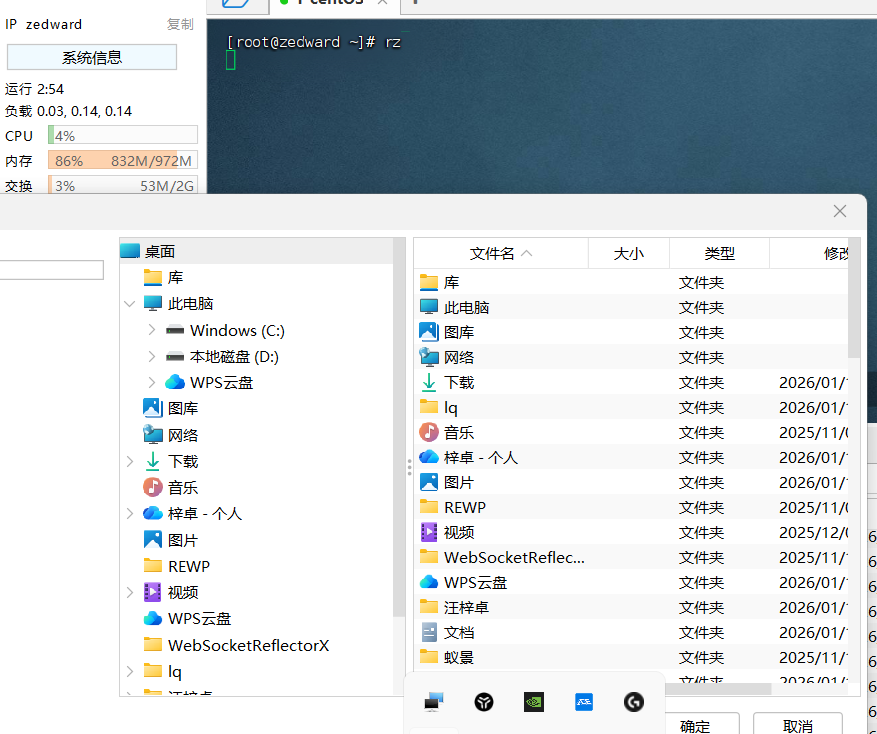Click the 复制 copy IP link
This screenshot has height=734, width=877.
pos(180,24)
